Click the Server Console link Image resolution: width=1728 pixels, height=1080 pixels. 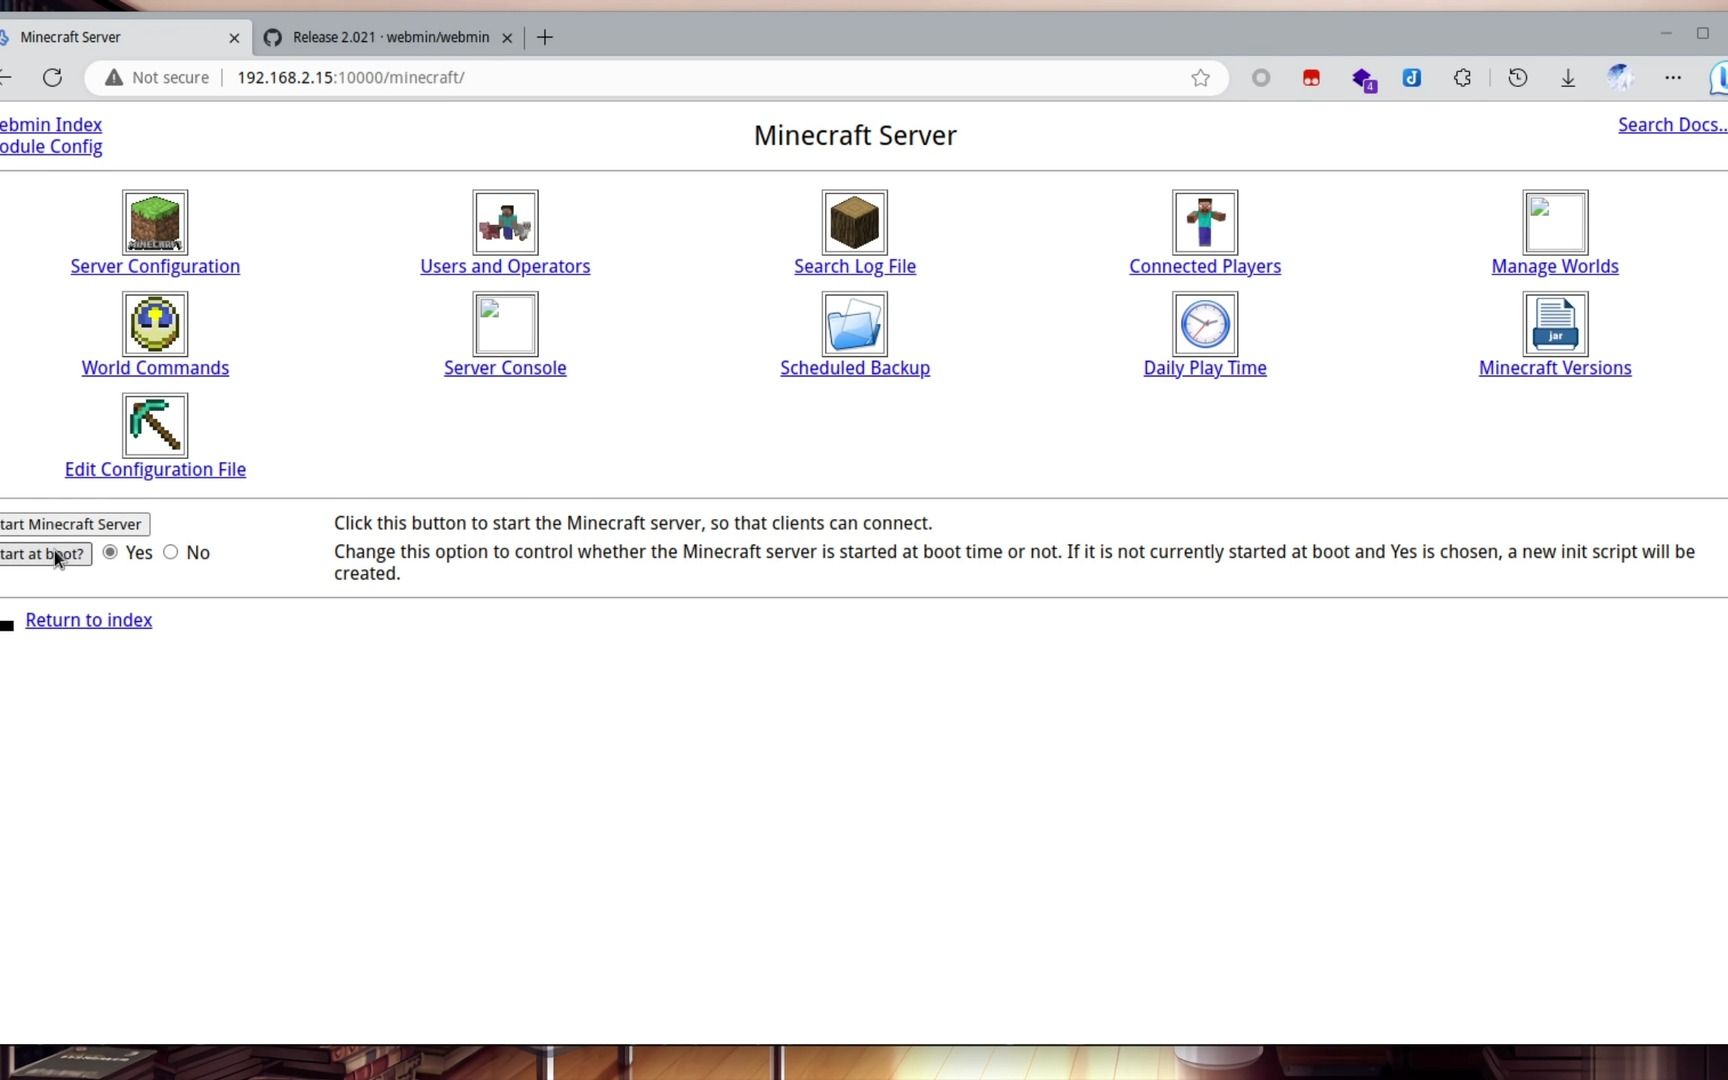(505, 368)
